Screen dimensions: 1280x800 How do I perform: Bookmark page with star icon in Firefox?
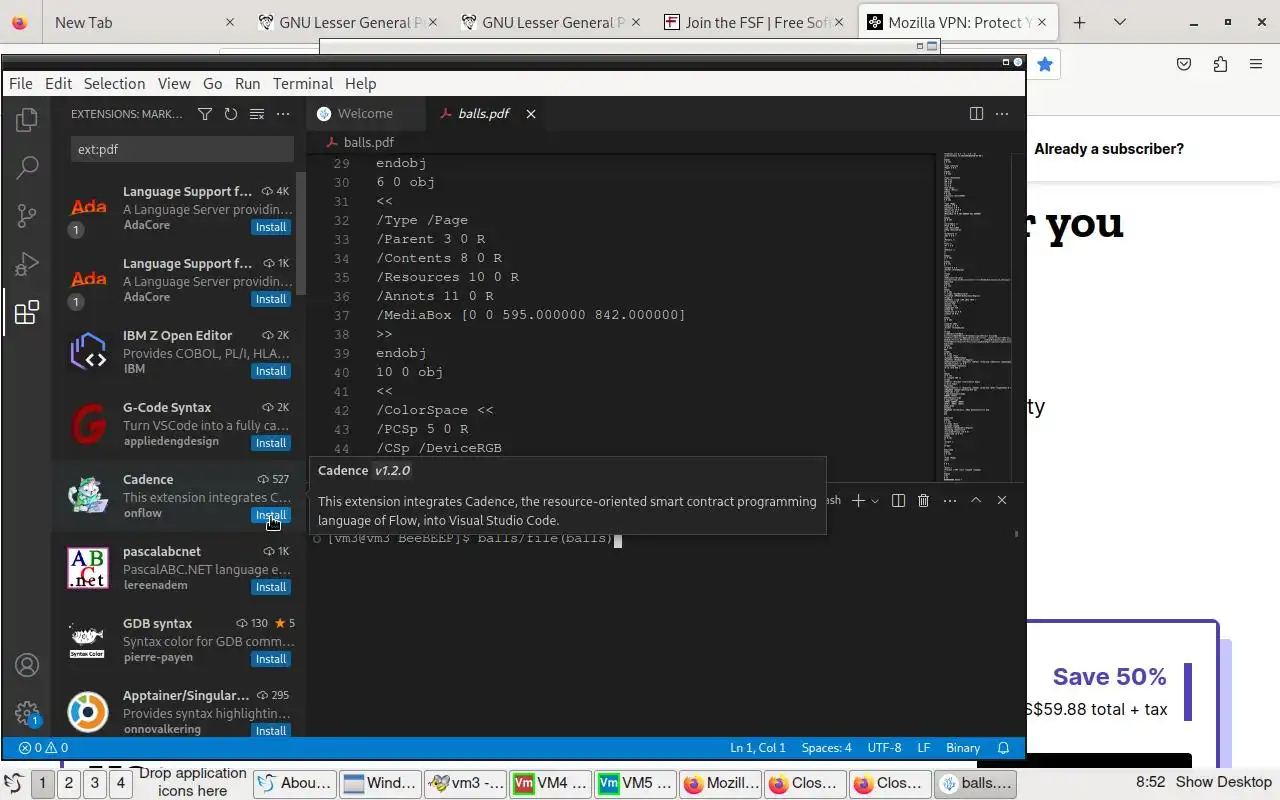pyautogui.click(x=1045, y=64)
